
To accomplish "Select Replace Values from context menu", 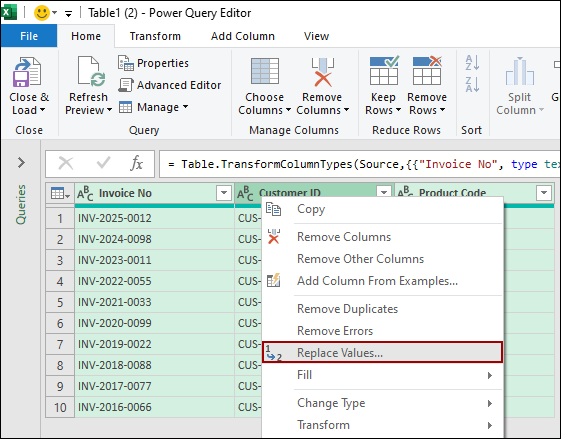I will click(382, 353).
